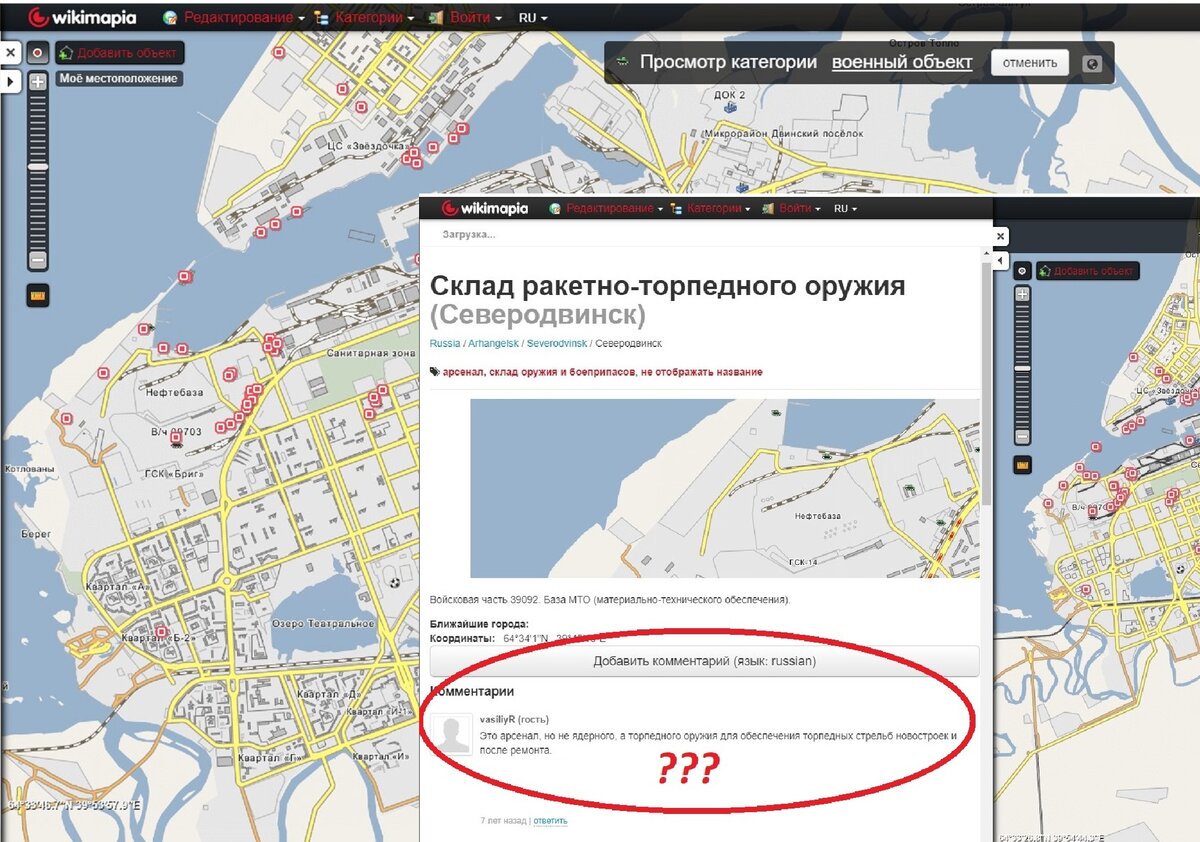
Task: Click the My Location target button in the main map
Action: [38, 52]
